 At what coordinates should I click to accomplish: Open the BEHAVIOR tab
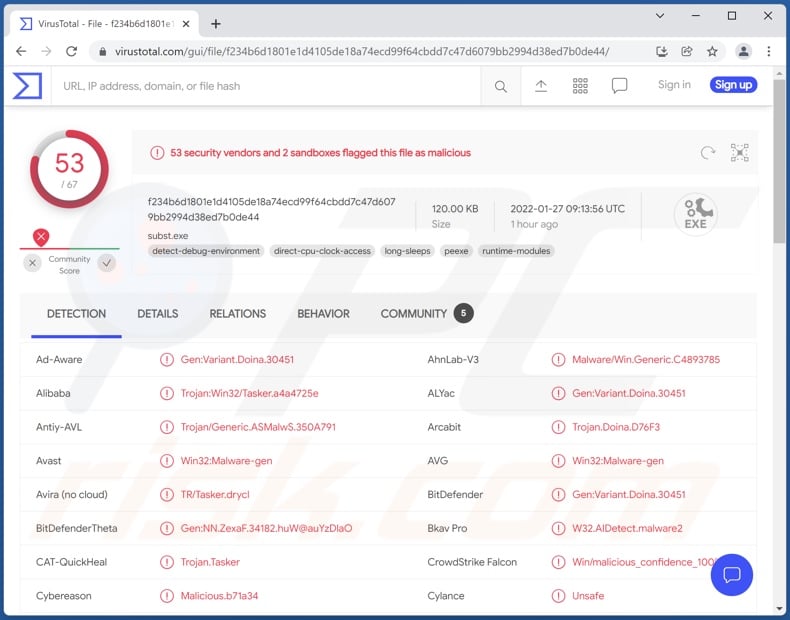pyautogui.click(x=323, y=314)
